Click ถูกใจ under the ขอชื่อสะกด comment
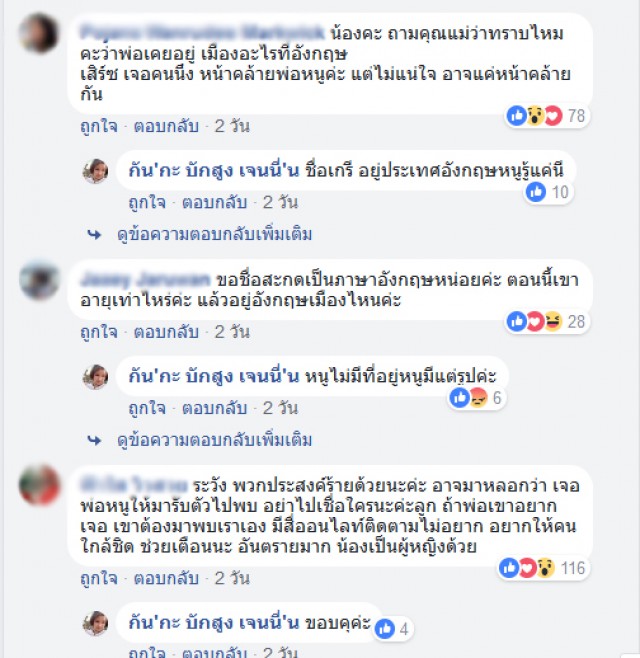Viewport: 640px width, 658px height. (99, 332)
